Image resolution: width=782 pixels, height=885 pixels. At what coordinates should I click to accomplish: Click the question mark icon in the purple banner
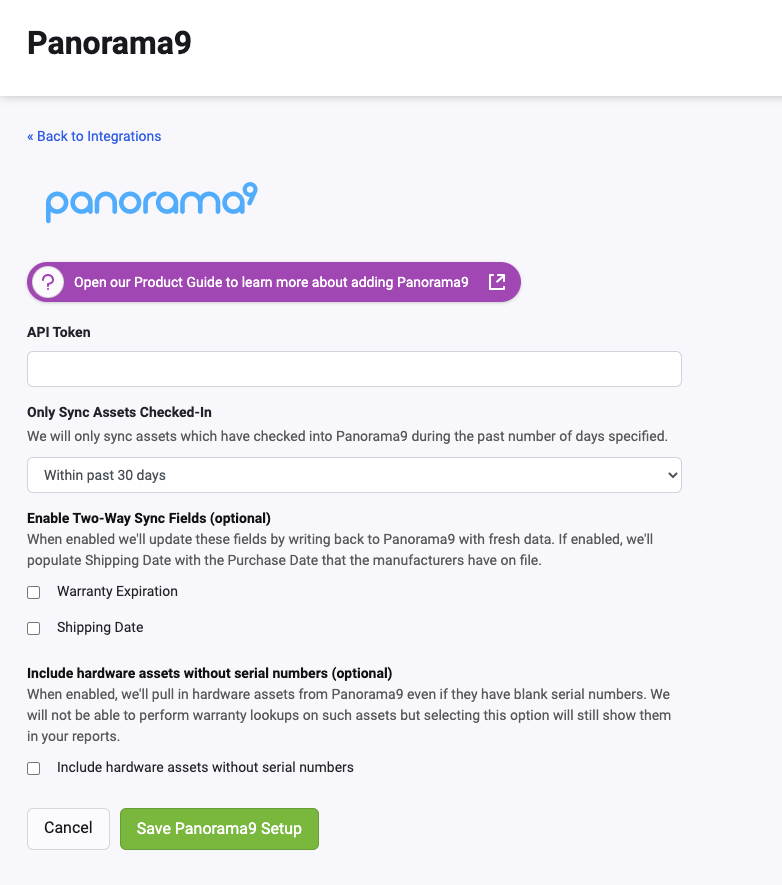click(x=48, y=282)
